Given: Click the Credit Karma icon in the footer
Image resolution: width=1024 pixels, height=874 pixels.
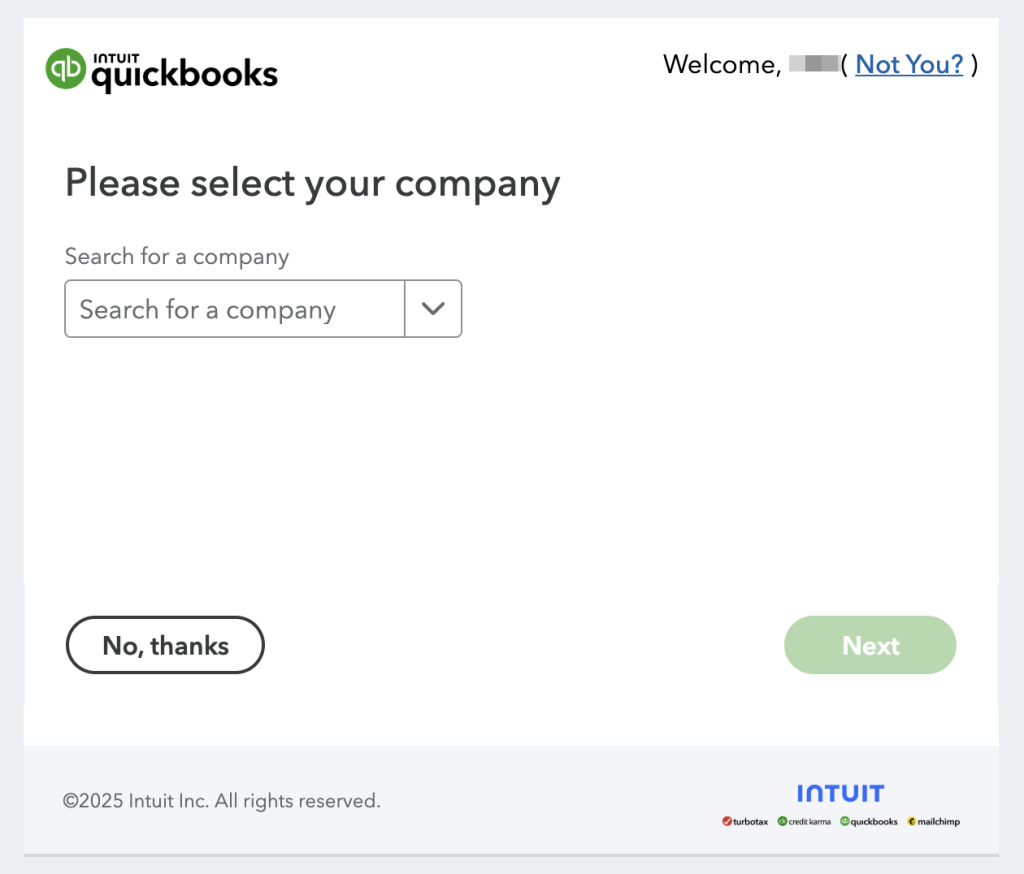Looking at the screenshot, I should click(780, 820).
